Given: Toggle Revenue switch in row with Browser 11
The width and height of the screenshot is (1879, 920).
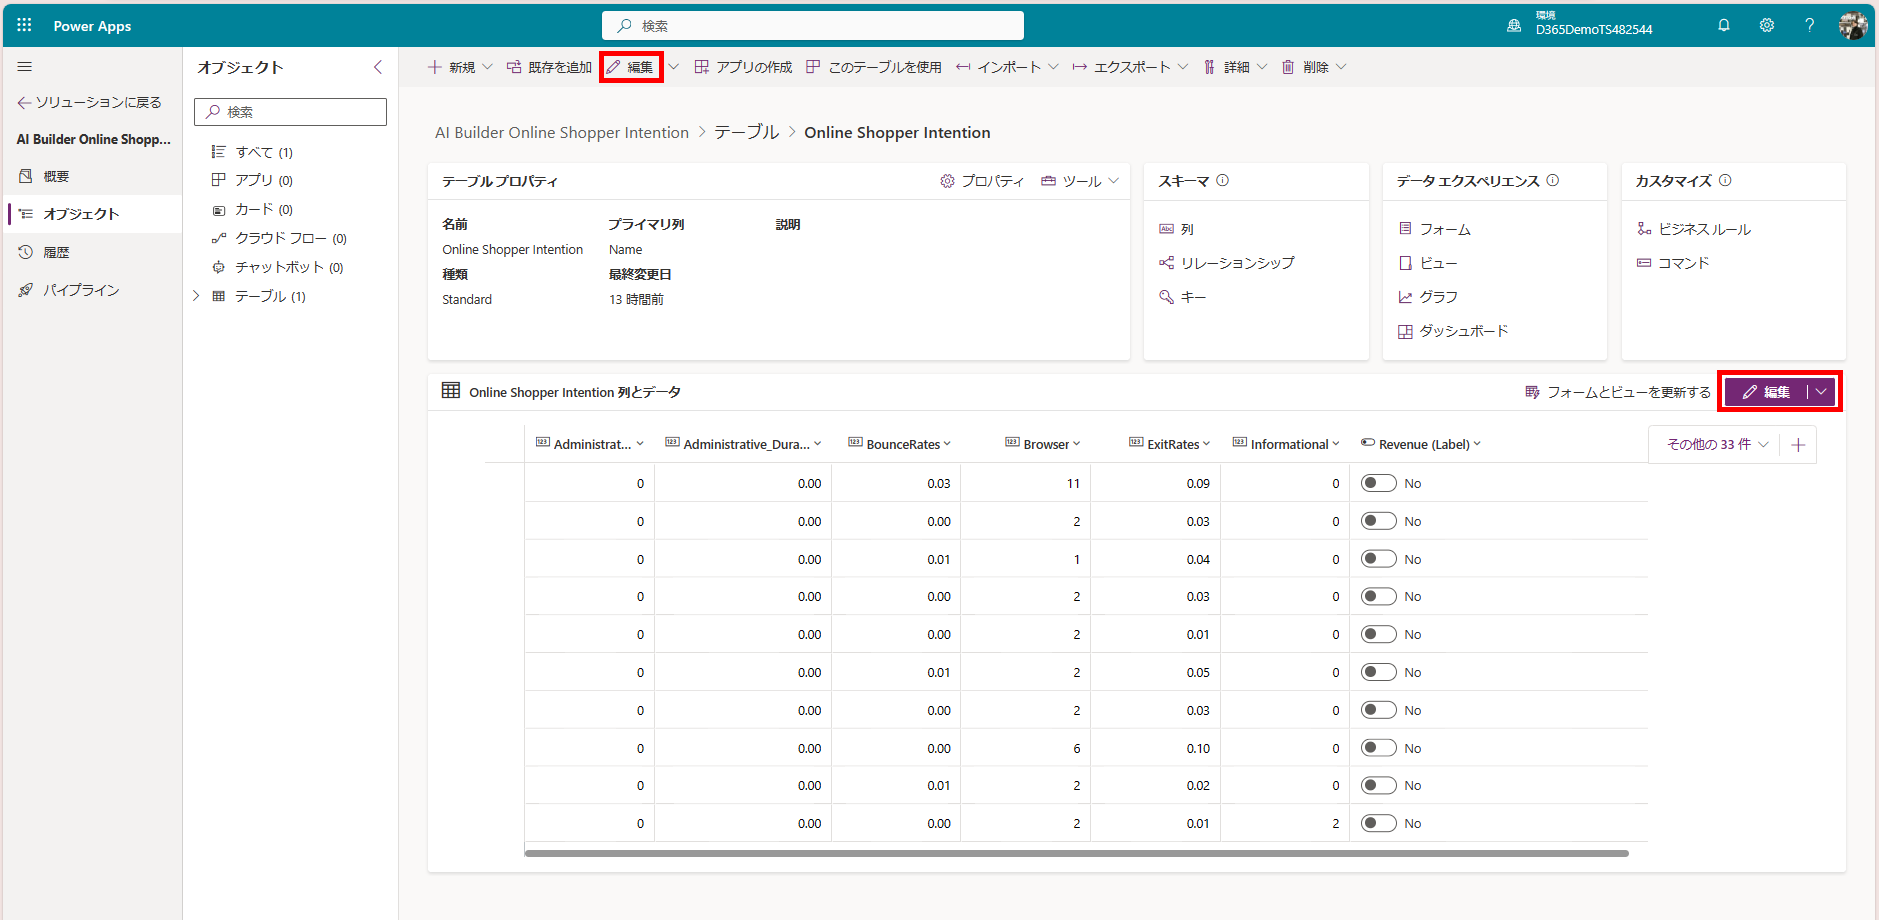Looking at the screenshot, I should [x=1379, y=483].
